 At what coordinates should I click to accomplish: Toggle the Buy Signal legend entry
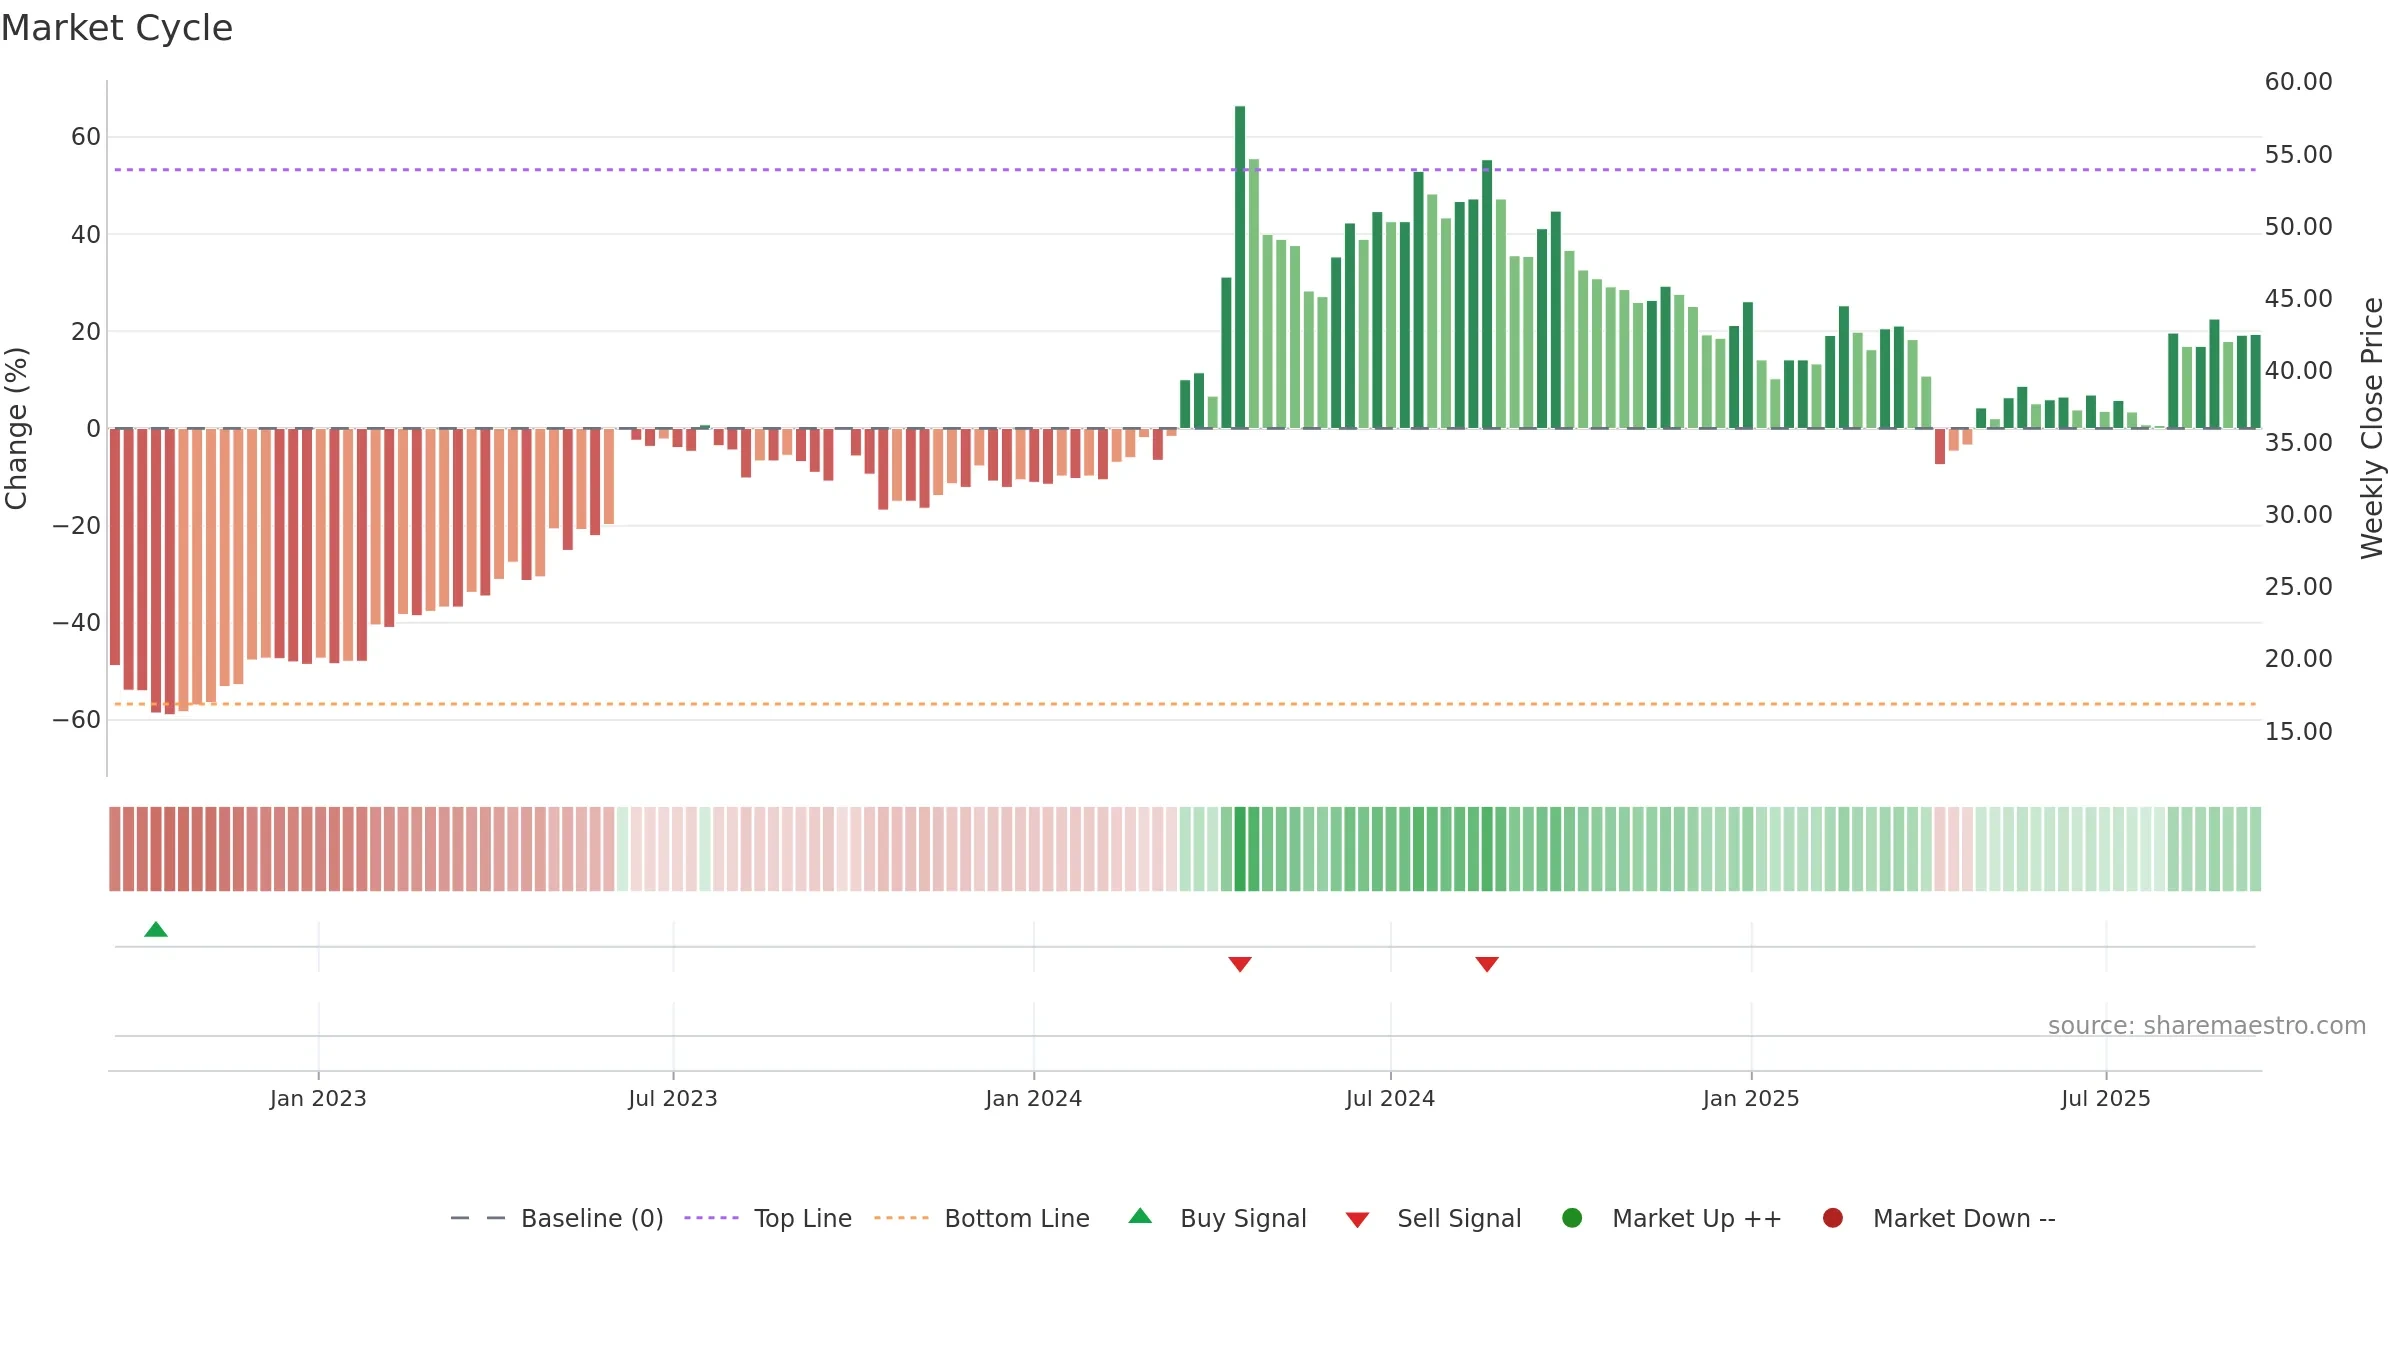pos(1217,1218)
